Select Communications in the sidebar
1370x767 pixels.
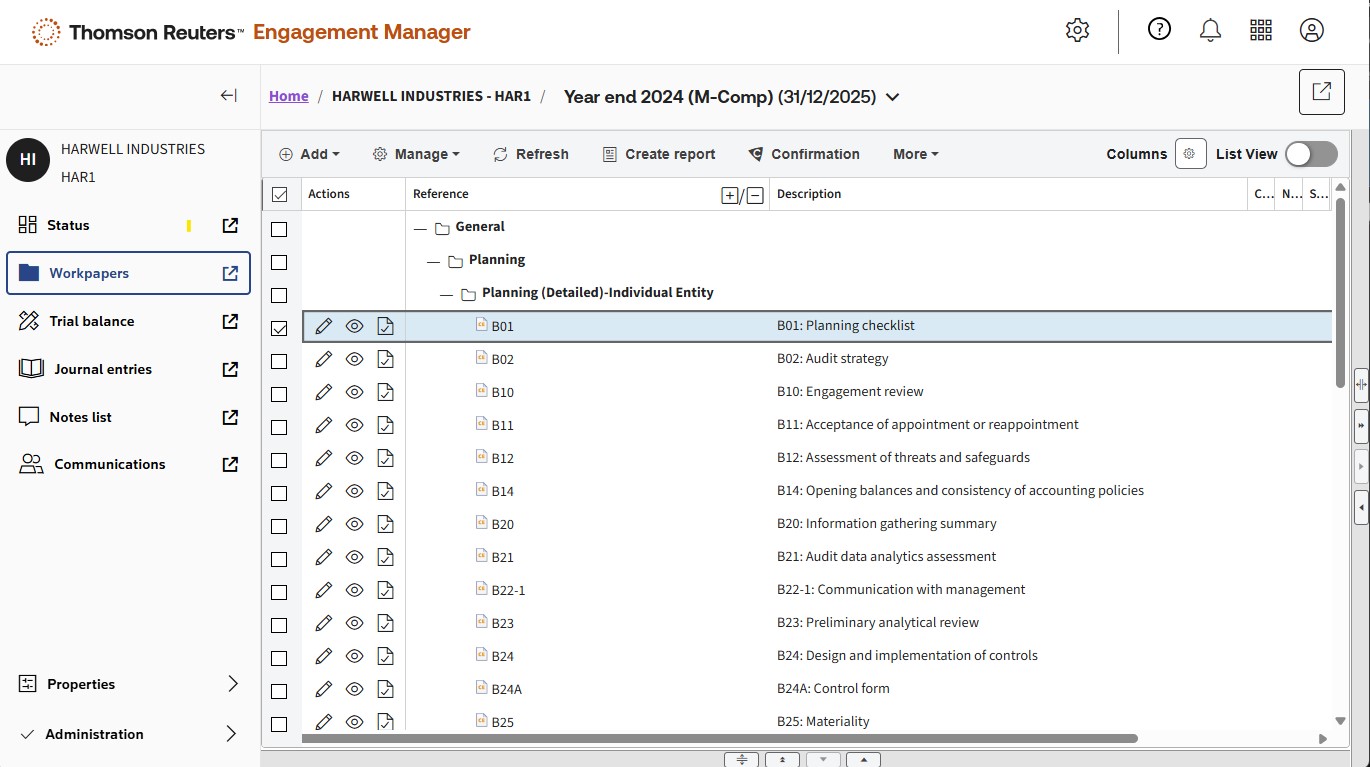click(109, 464)
